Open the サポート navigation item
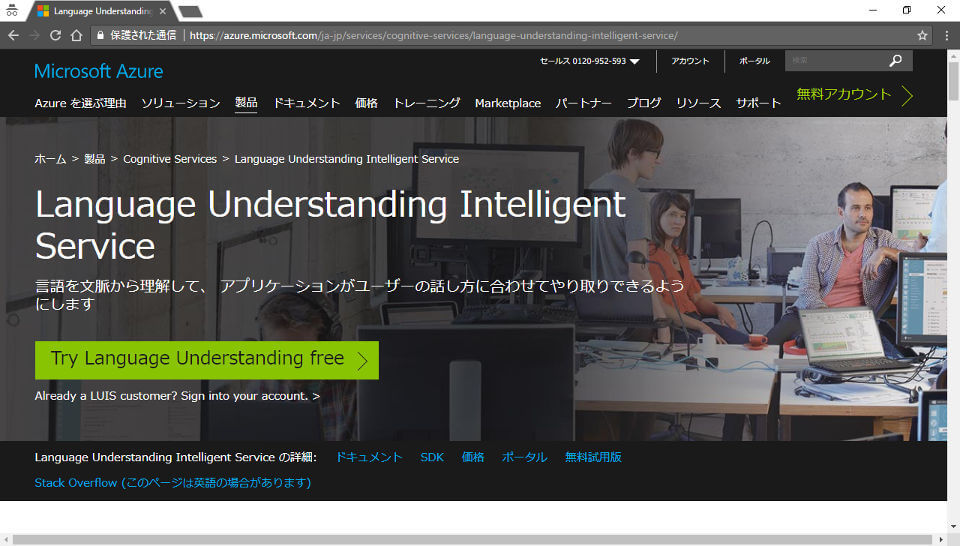The image size is (960, 546). click(758, 103)
